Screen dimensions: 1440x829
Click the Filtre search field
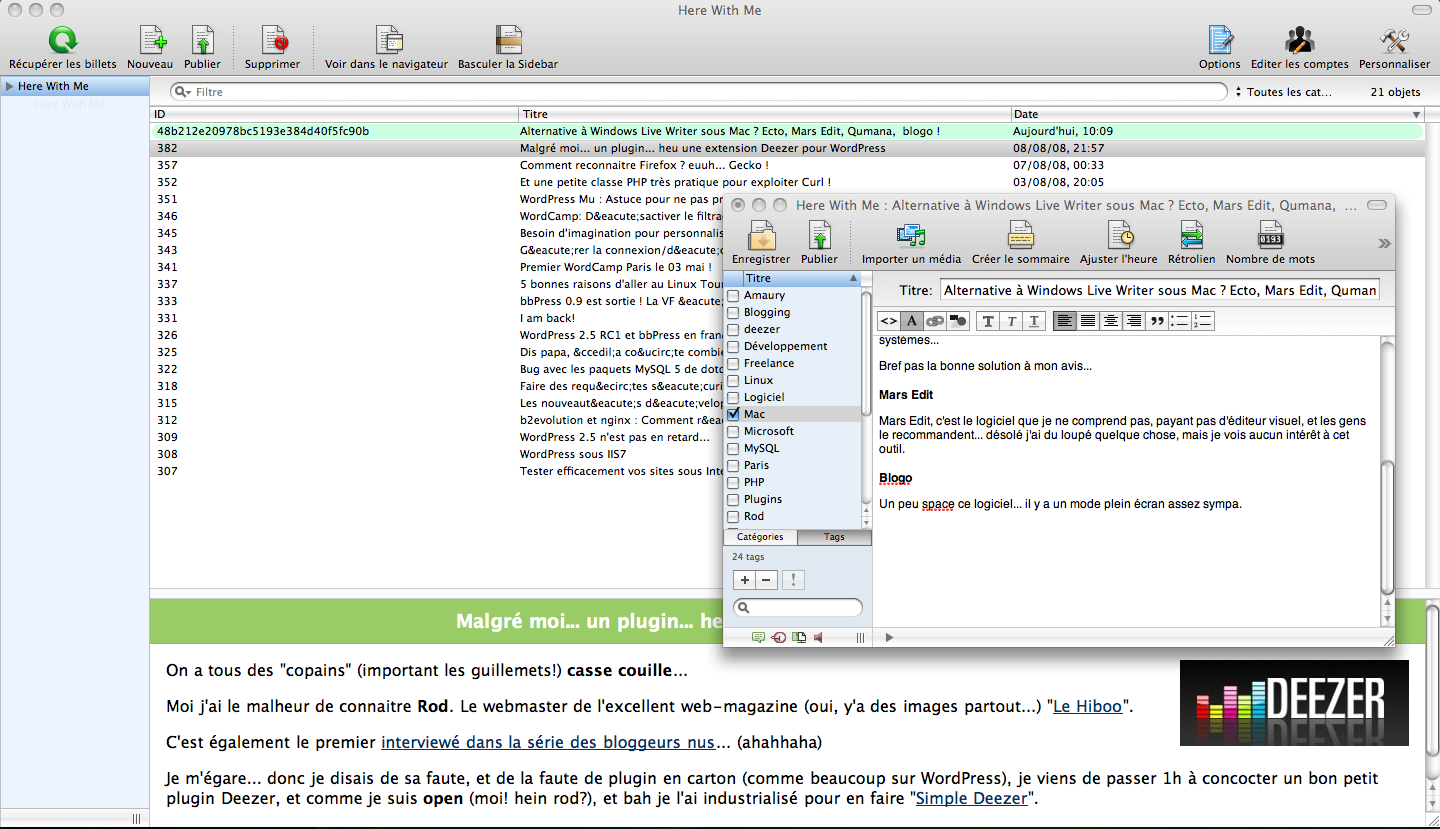699,92
